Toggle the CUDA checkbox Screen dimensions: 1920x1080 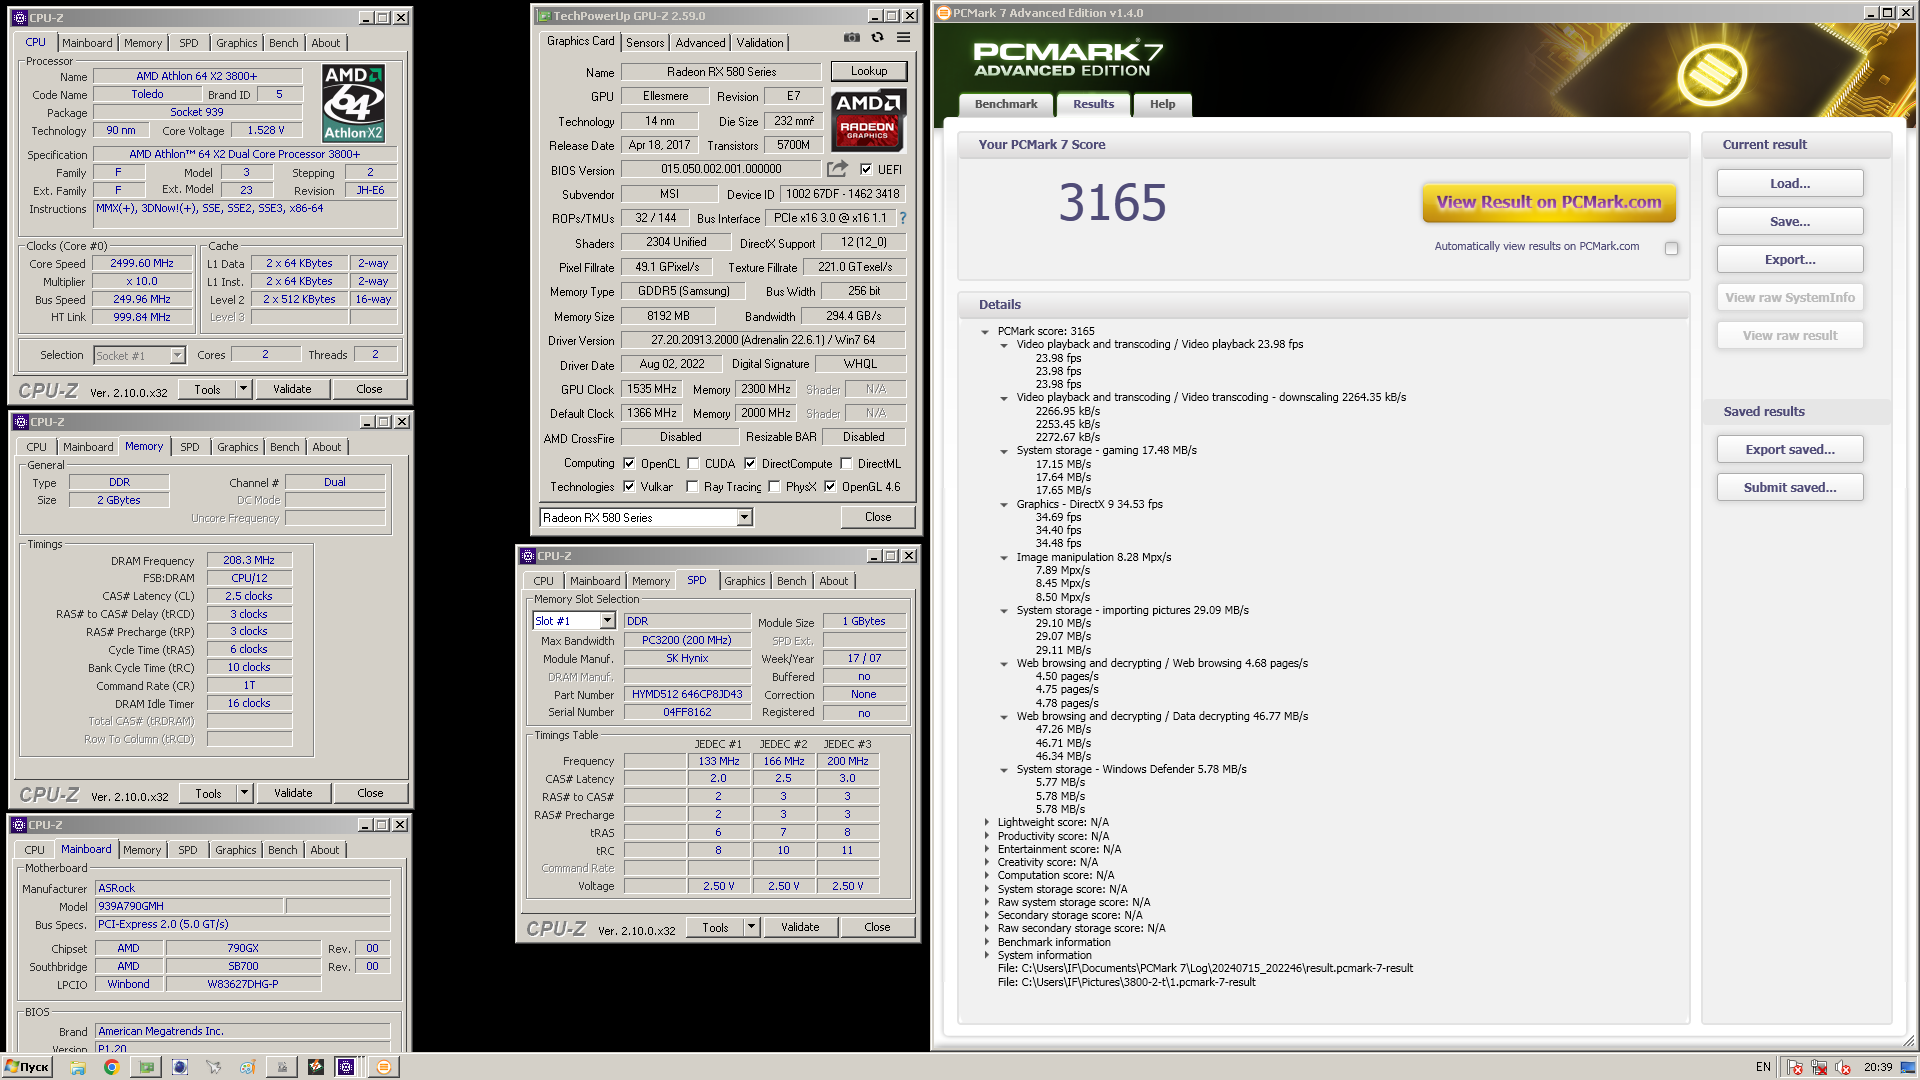pos(693,463)
